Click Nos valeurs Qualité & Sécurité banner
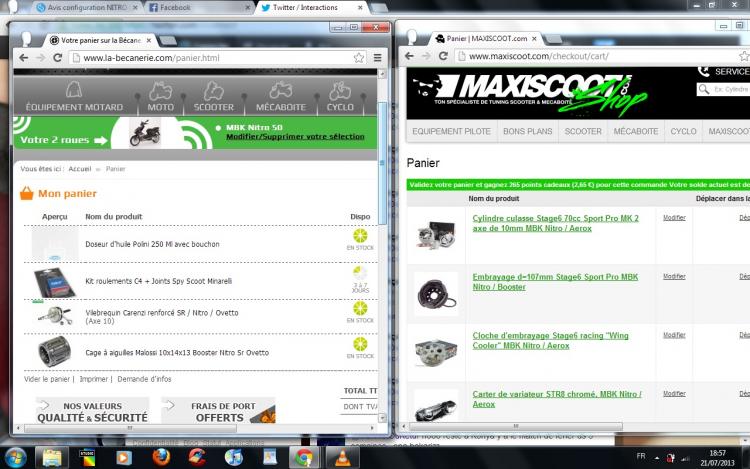The height and width of the screenshot is (469, 750). [92, 411]
